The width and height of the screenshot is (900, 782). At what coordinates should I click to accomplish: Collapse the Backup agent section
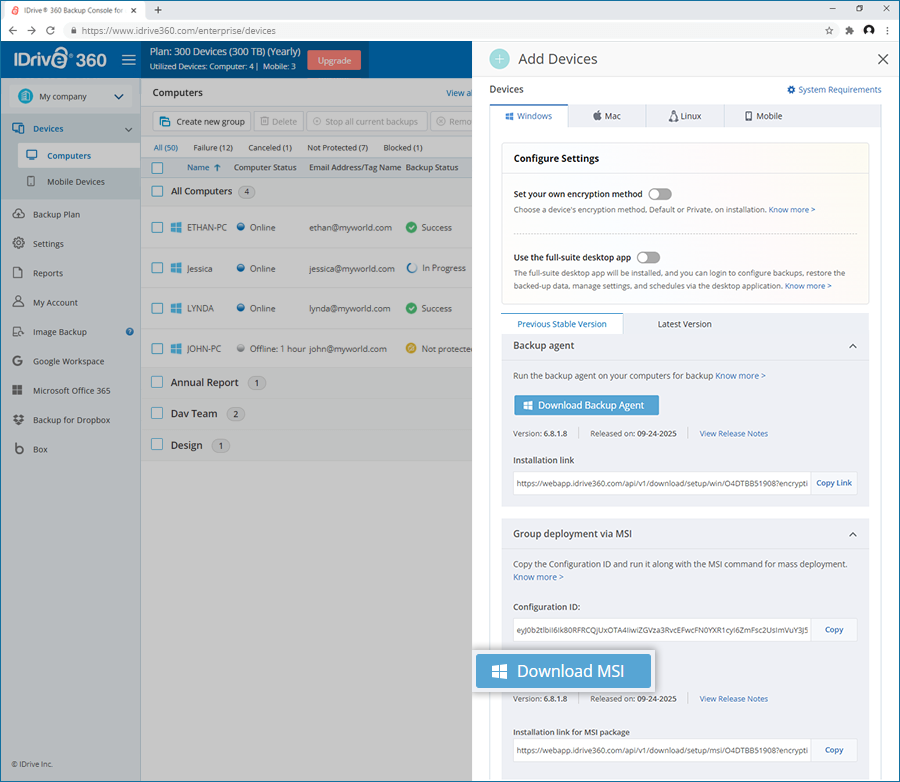pyautogui.click(x=852, y=346)
